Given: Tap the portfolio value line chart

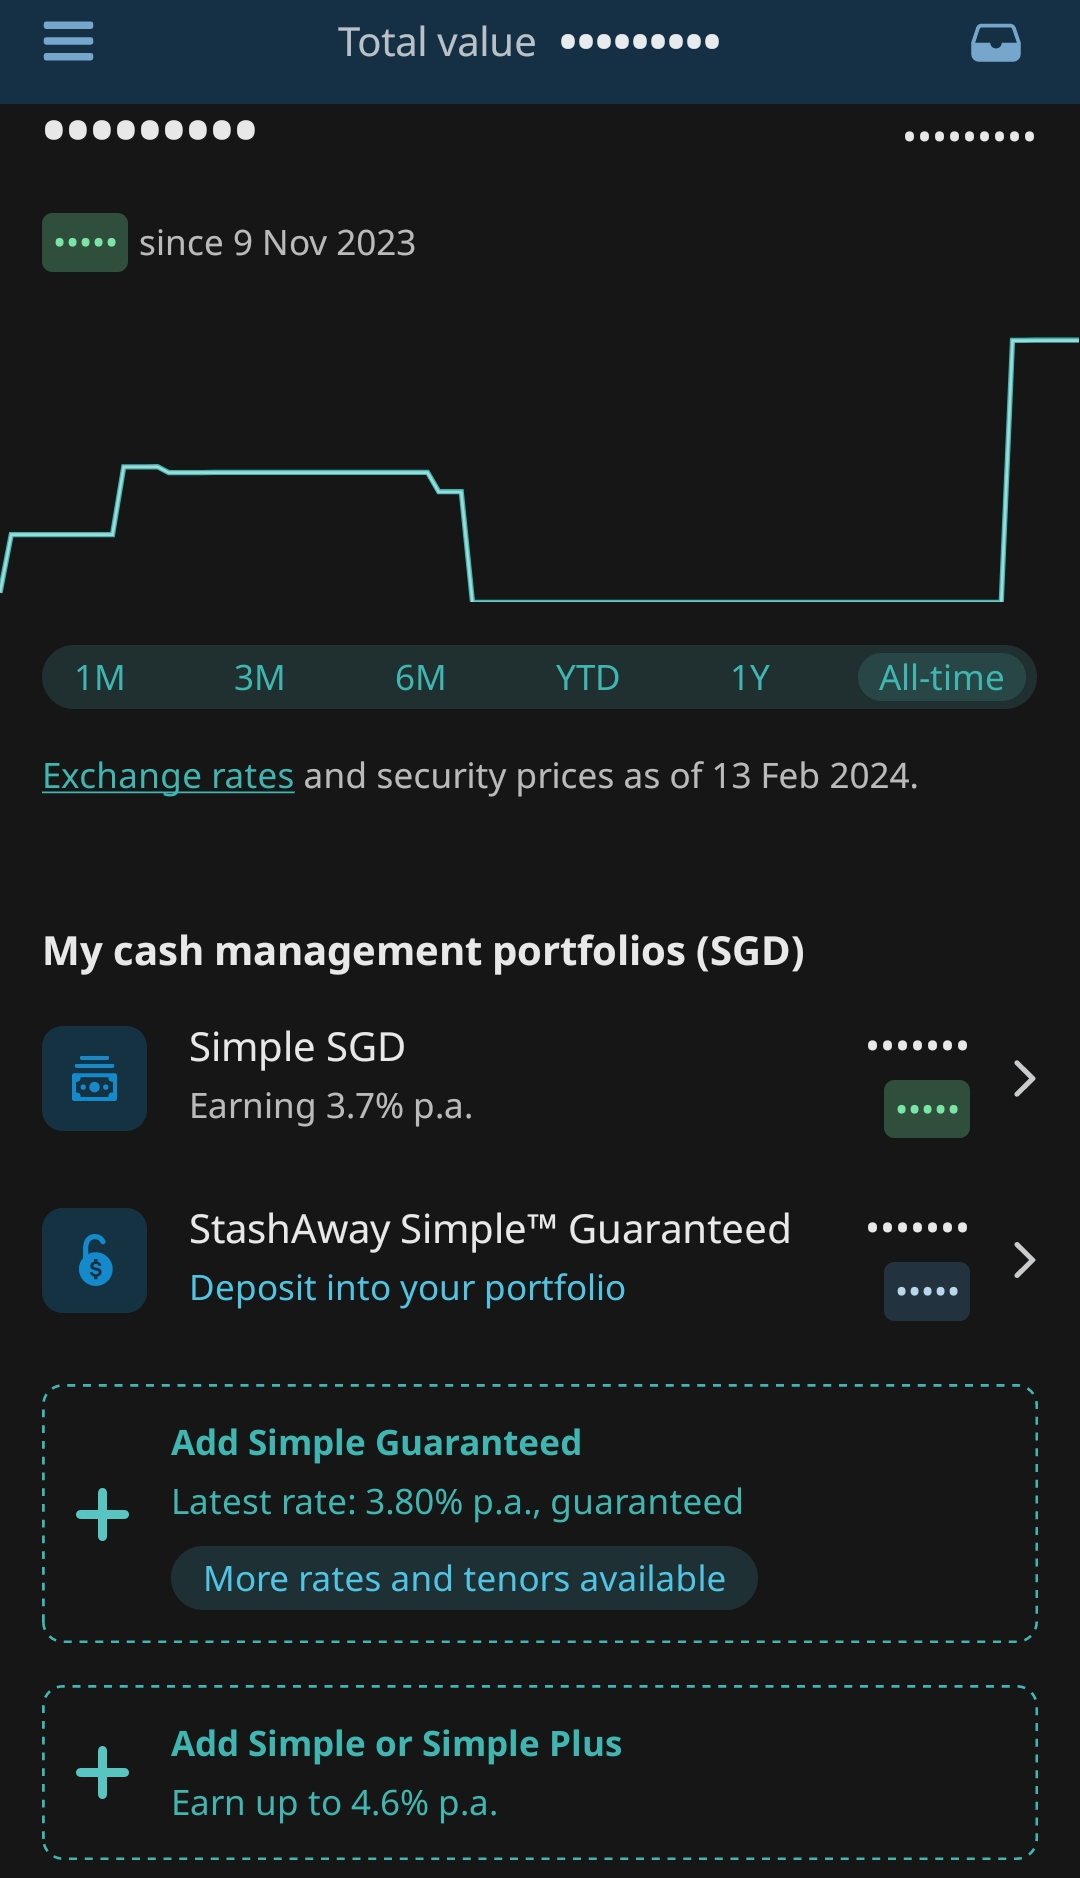Looking at the screenshot, I should 540,470.
